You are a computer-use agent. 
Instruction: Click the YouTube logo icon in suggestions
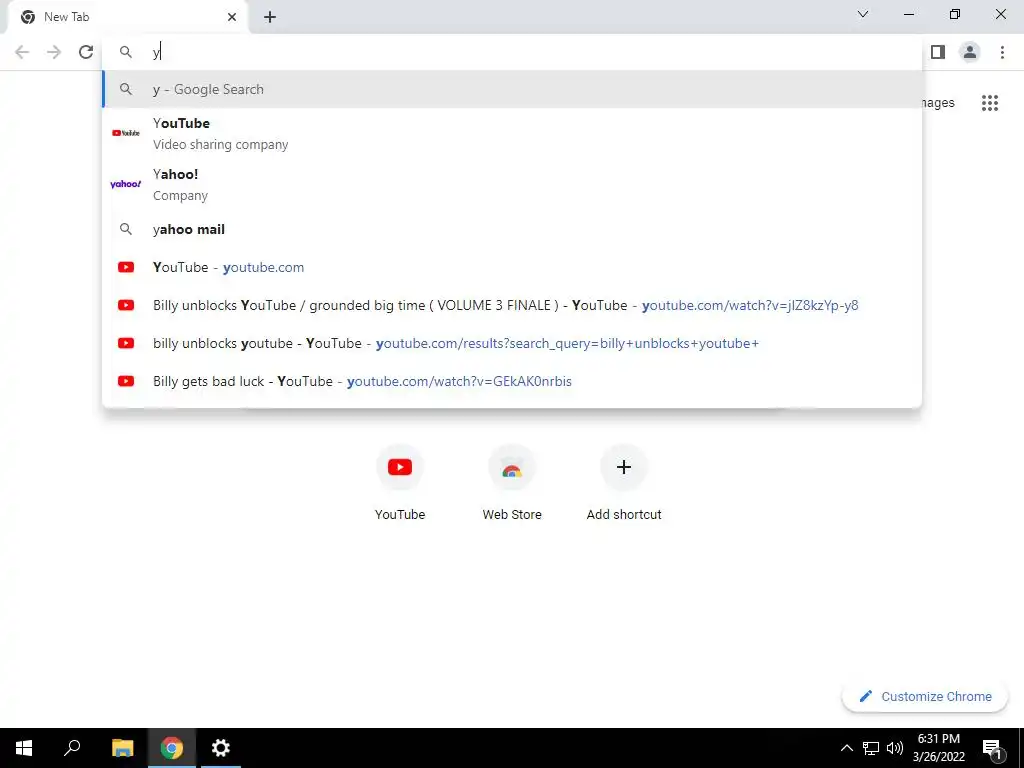click(126, 133)
